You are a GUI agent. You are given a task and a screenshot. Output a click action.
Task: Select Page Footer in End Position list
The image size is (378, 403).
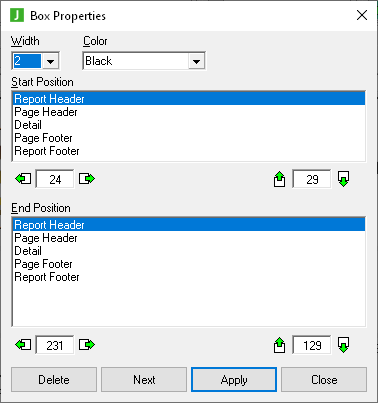(189, 264)
